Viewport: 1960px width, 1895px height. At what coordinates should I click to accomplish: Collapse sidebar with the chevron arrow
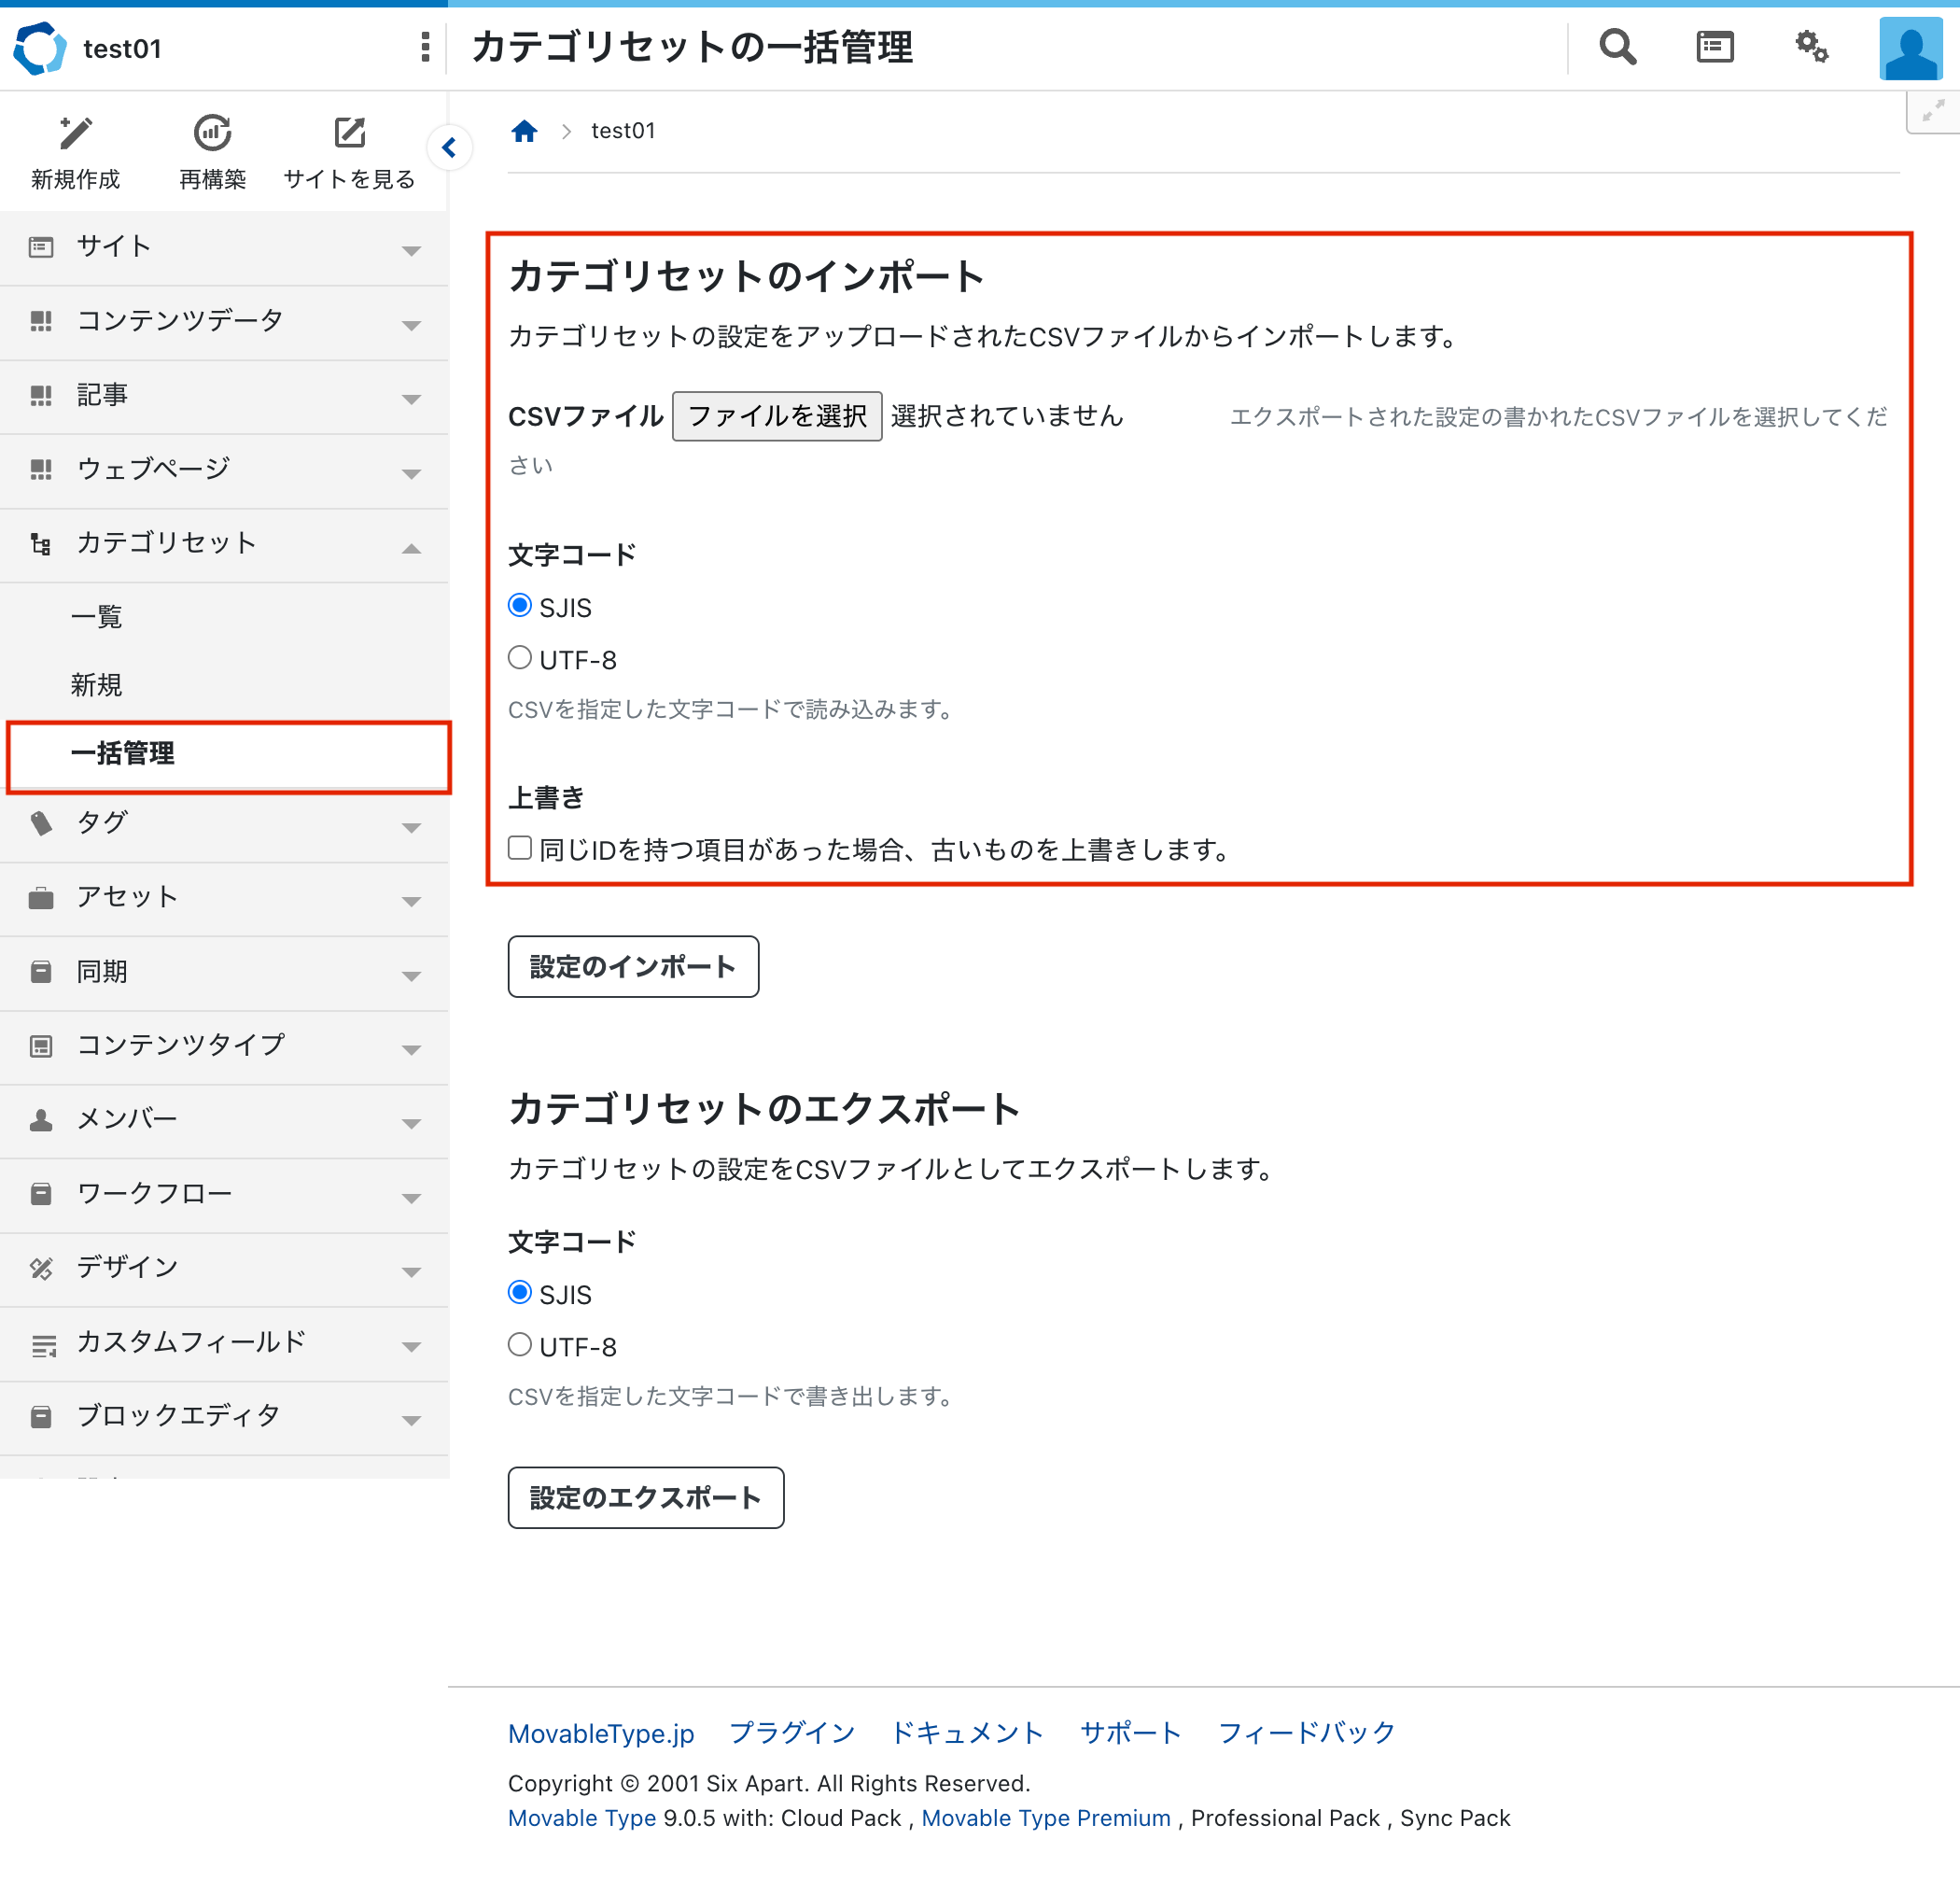tap(449, 148)
